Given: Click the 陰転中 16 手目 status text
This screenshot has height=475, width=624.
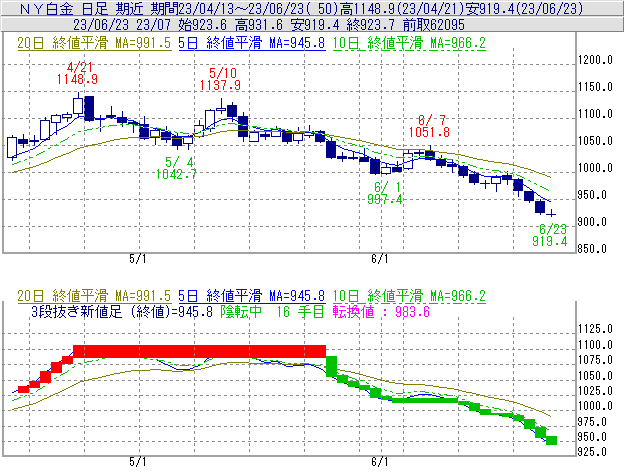Looking at the screenshot, I should pyautogui.click(x=273, y=311).
